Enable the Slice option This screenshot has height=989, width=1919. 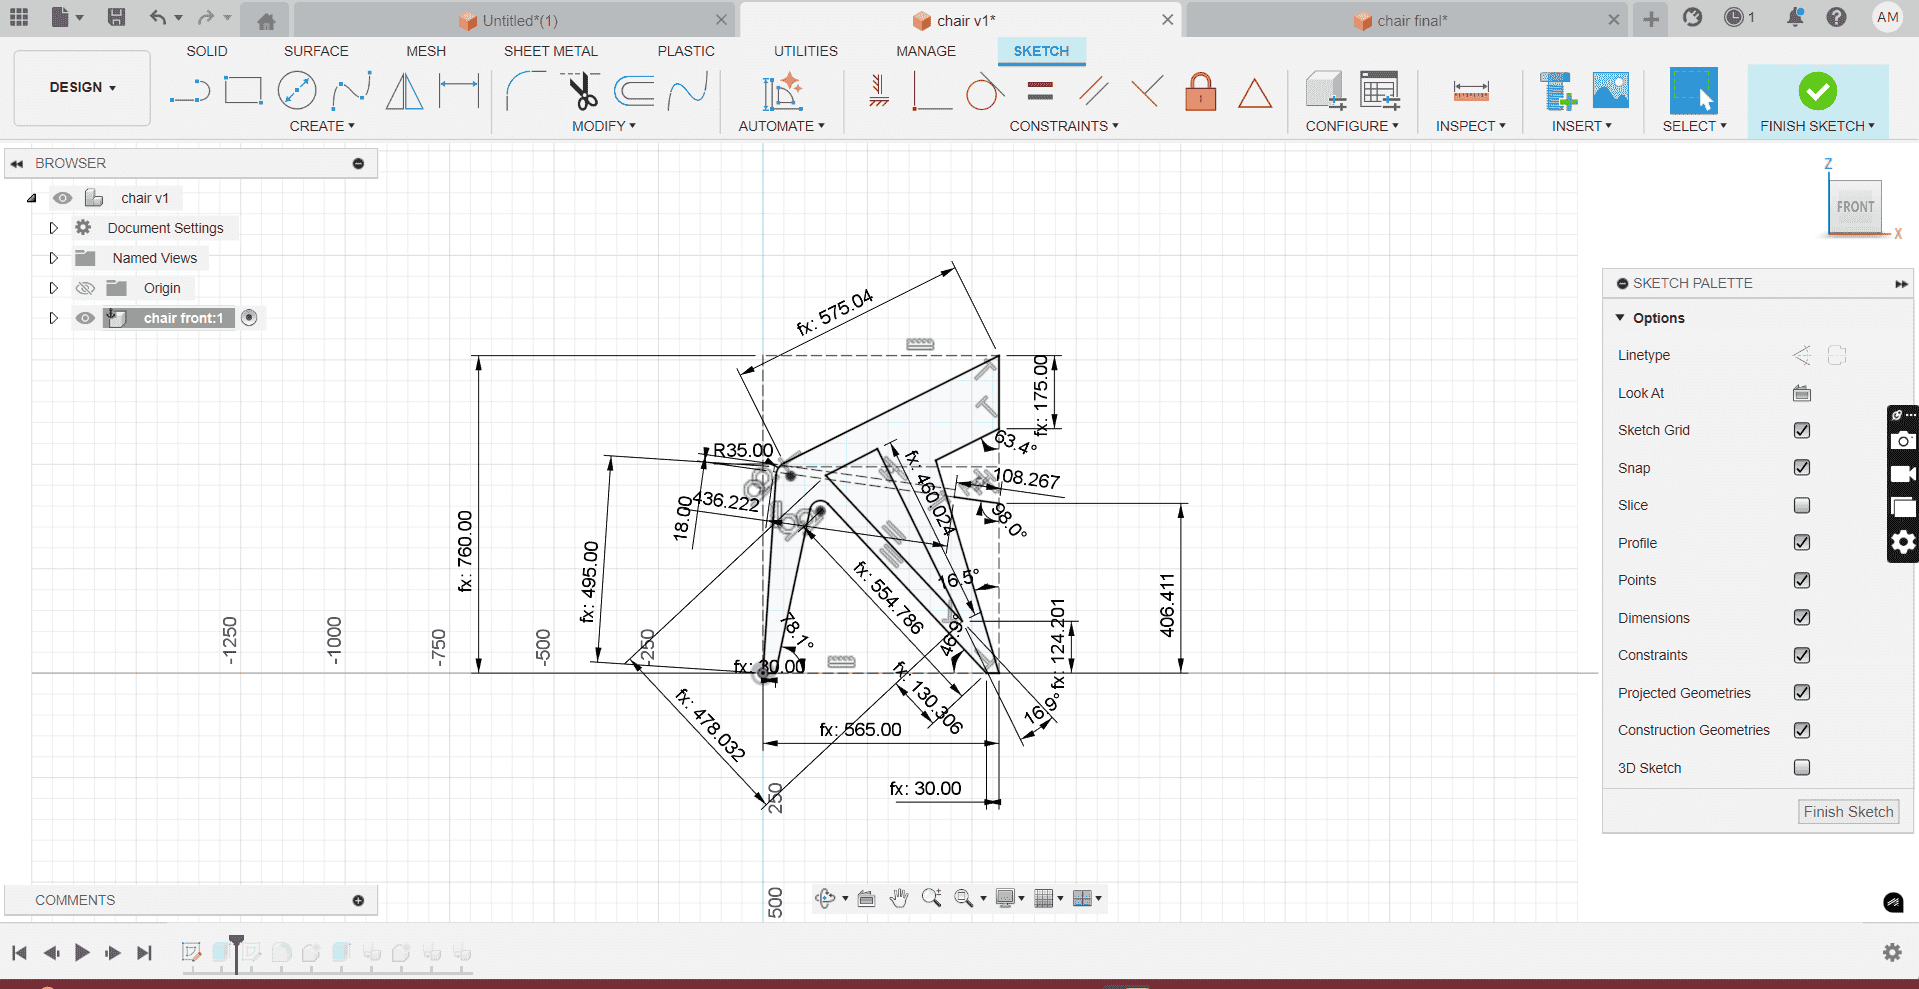1802,505
